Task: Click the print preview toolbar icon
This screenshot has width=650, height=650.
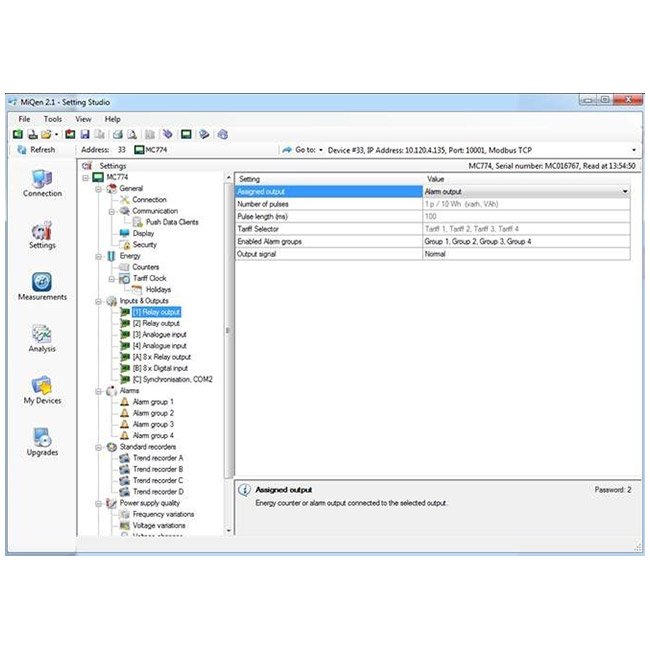Action: pos(132,134)
